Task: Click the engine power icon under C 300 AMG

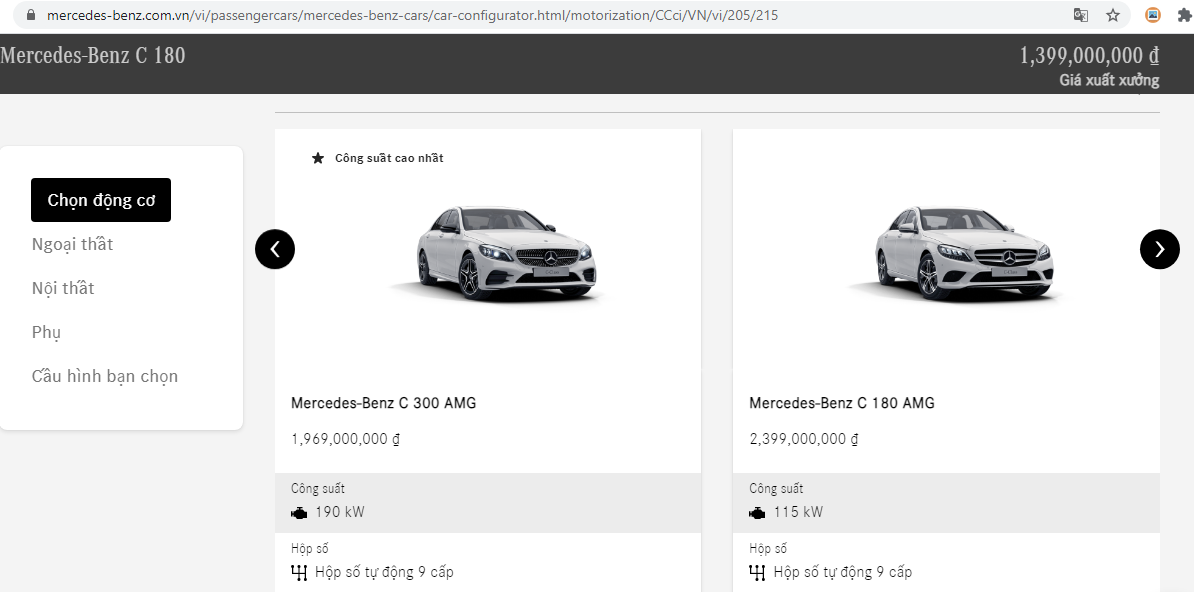Action: [299, 511]
